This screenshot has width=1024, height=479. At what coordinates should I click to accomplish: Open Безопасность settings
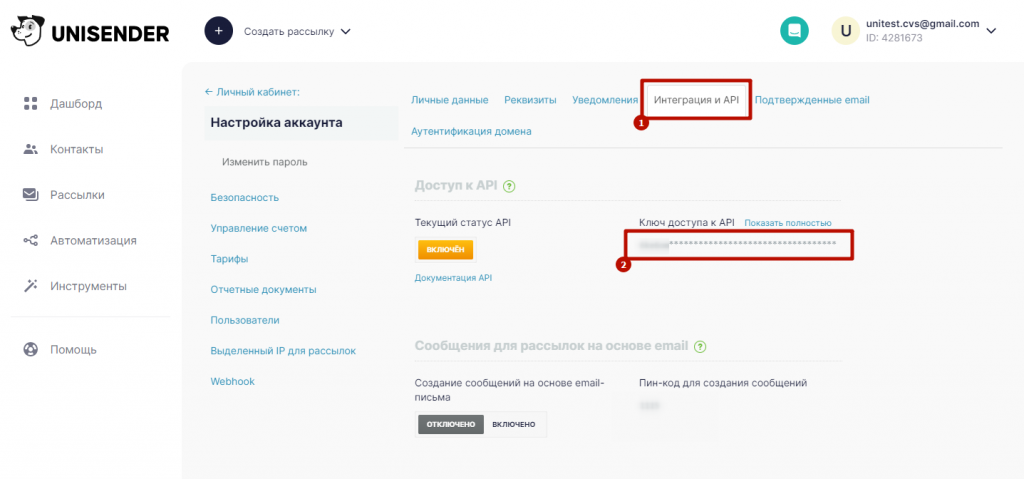[244, 197]
